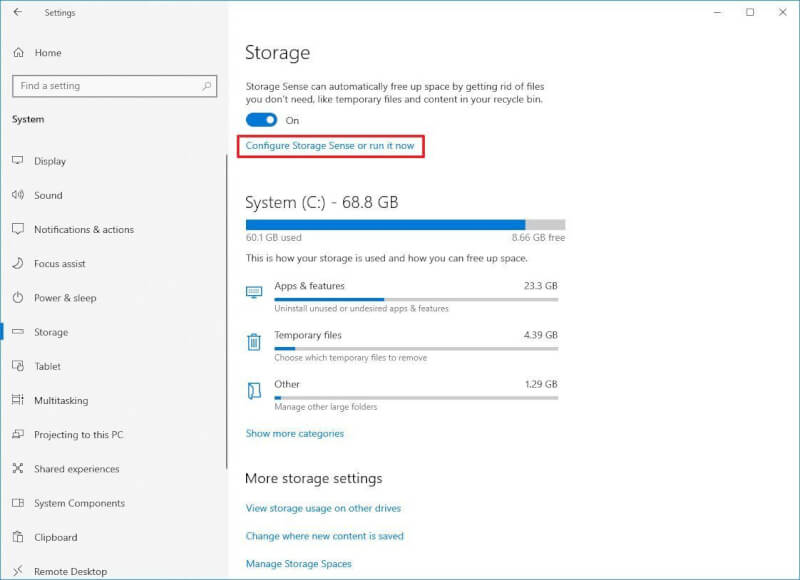Click the search magnifier icon in Find a setting
800x580 pixels.
(207, 86)
